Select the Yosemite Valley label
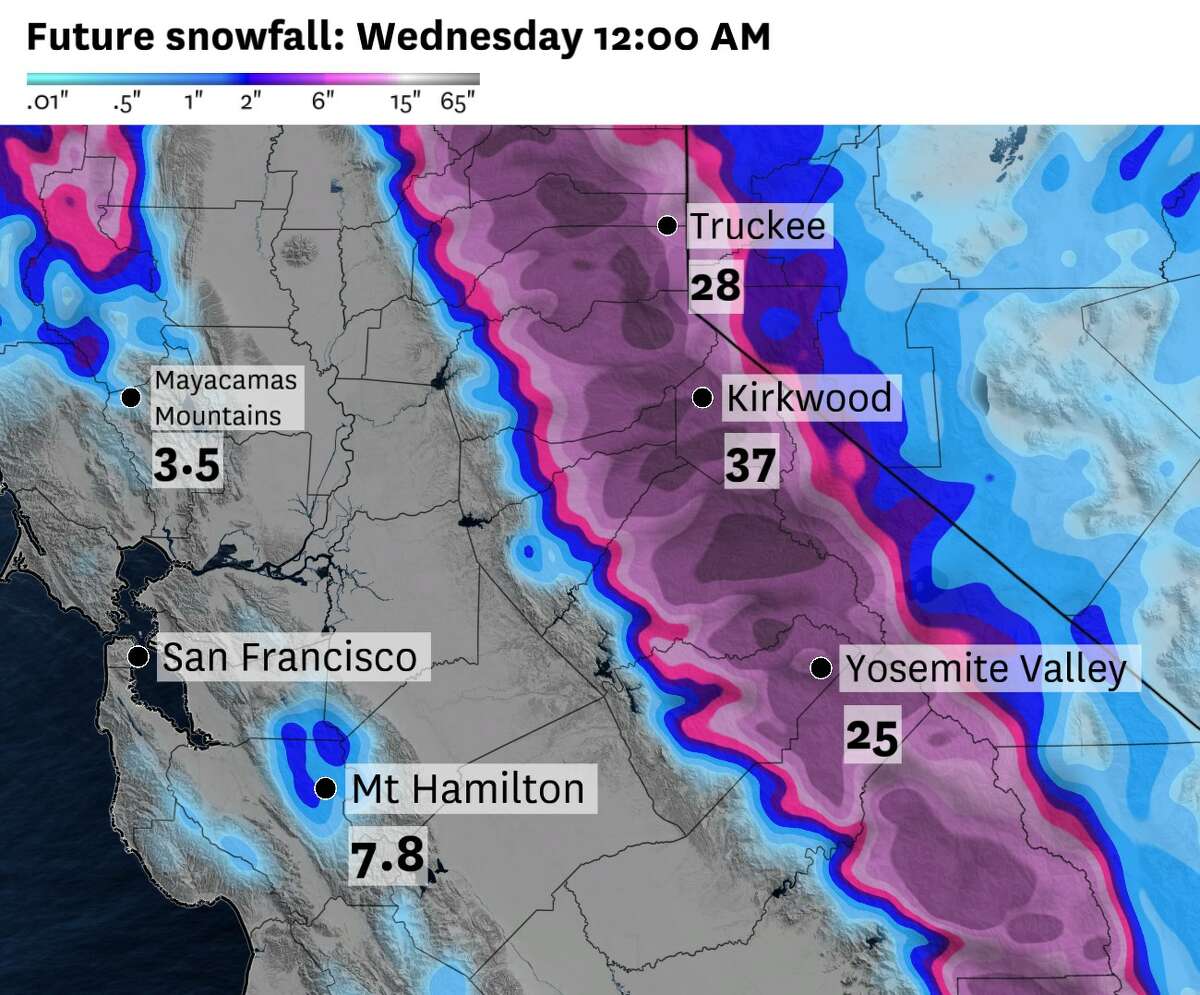This screenshot has width=1200, height=995. [x=987, y=669]
